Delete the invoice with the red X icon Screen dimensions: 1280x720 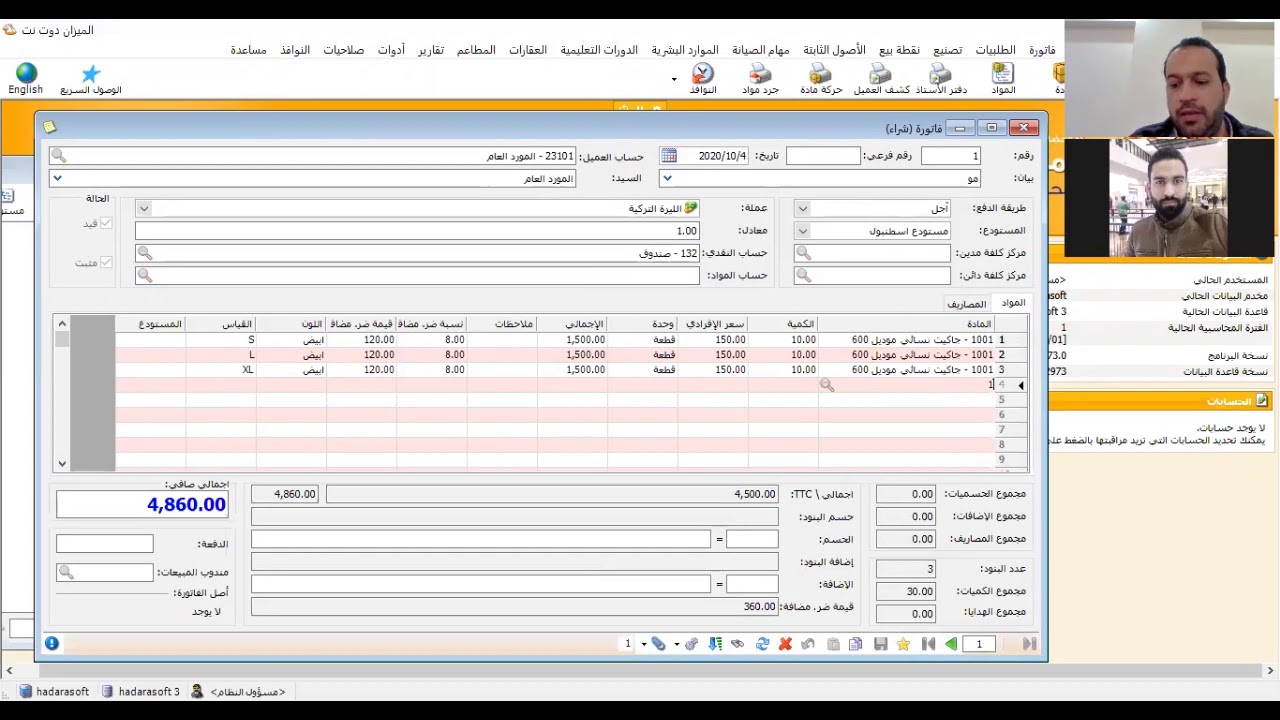click(785, 644)
